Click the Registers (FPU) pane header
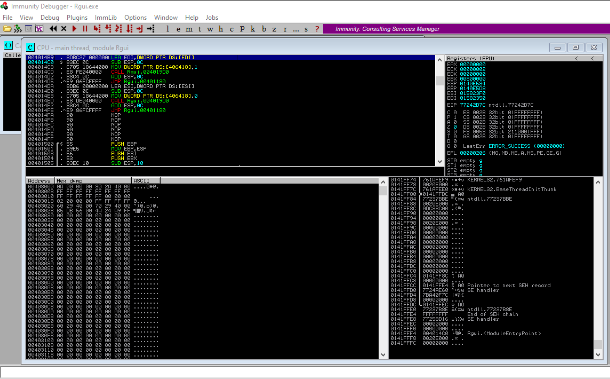This screenshot has width=610, height=379. coord(524,58)
